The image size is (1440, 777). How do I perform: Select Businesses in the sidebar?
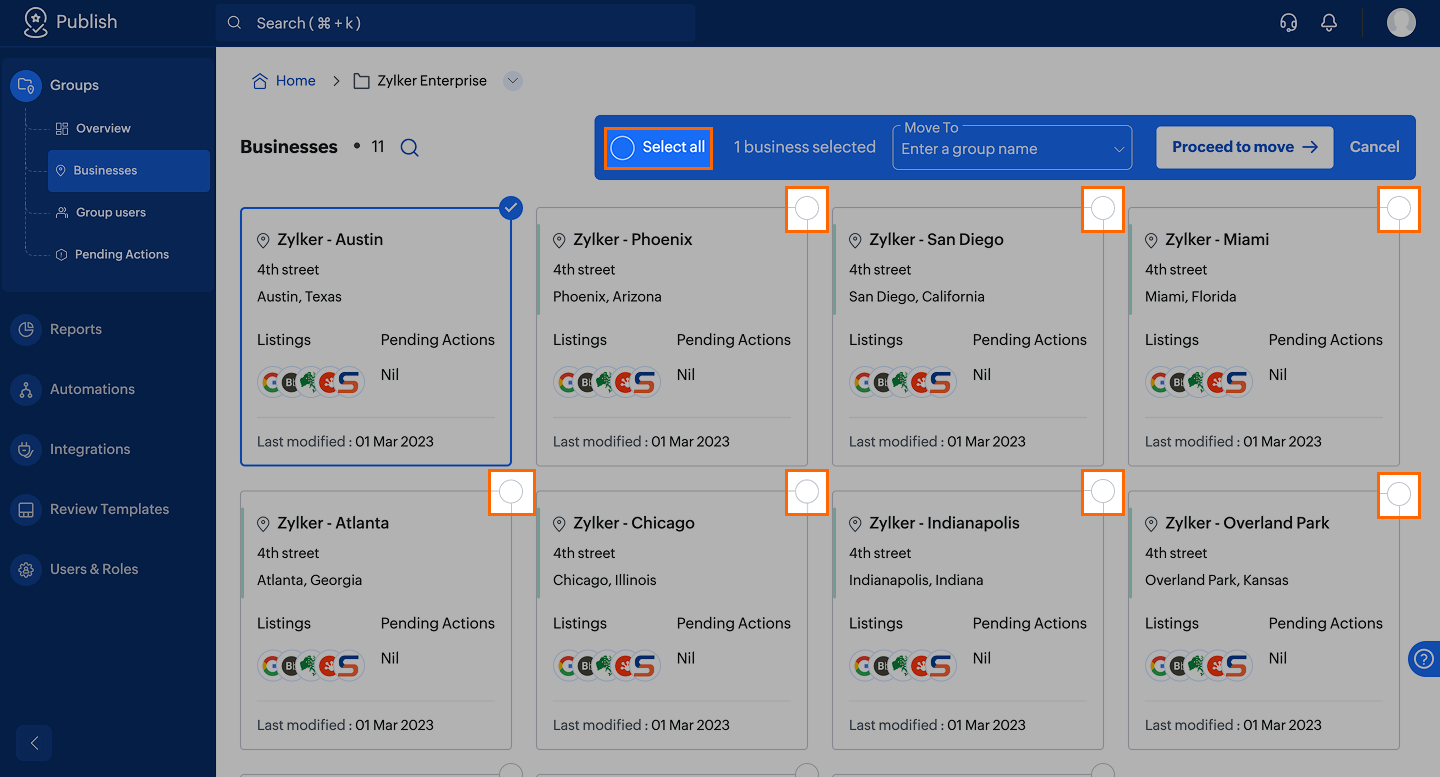click(129, 171)
